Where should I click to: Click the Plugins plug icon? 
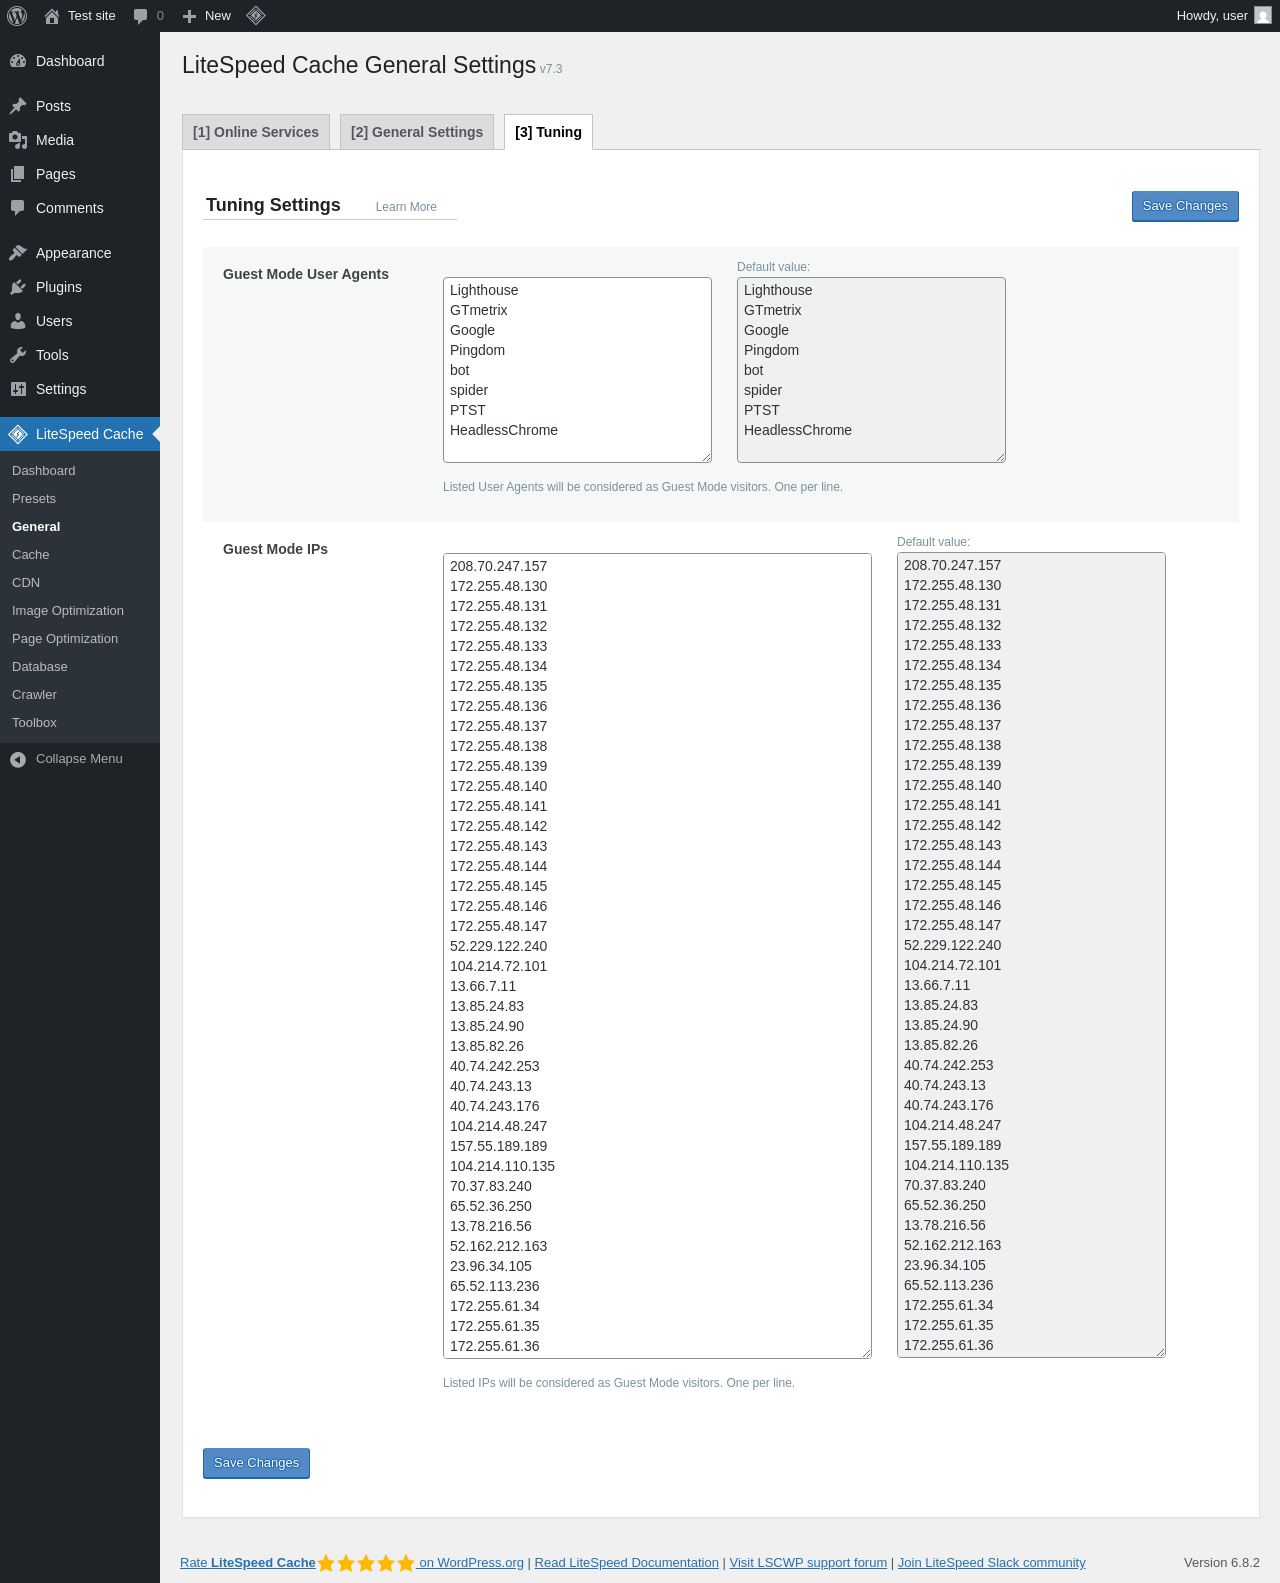pyautogui.click(x=18, y=287)
